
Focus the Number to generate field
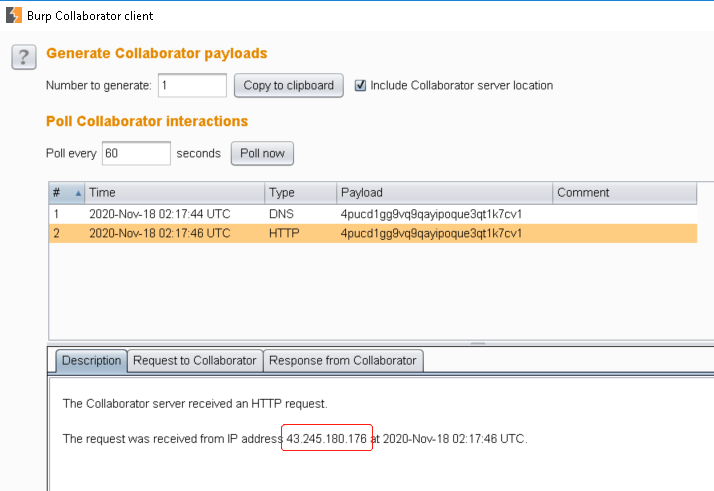coord(192,85)
